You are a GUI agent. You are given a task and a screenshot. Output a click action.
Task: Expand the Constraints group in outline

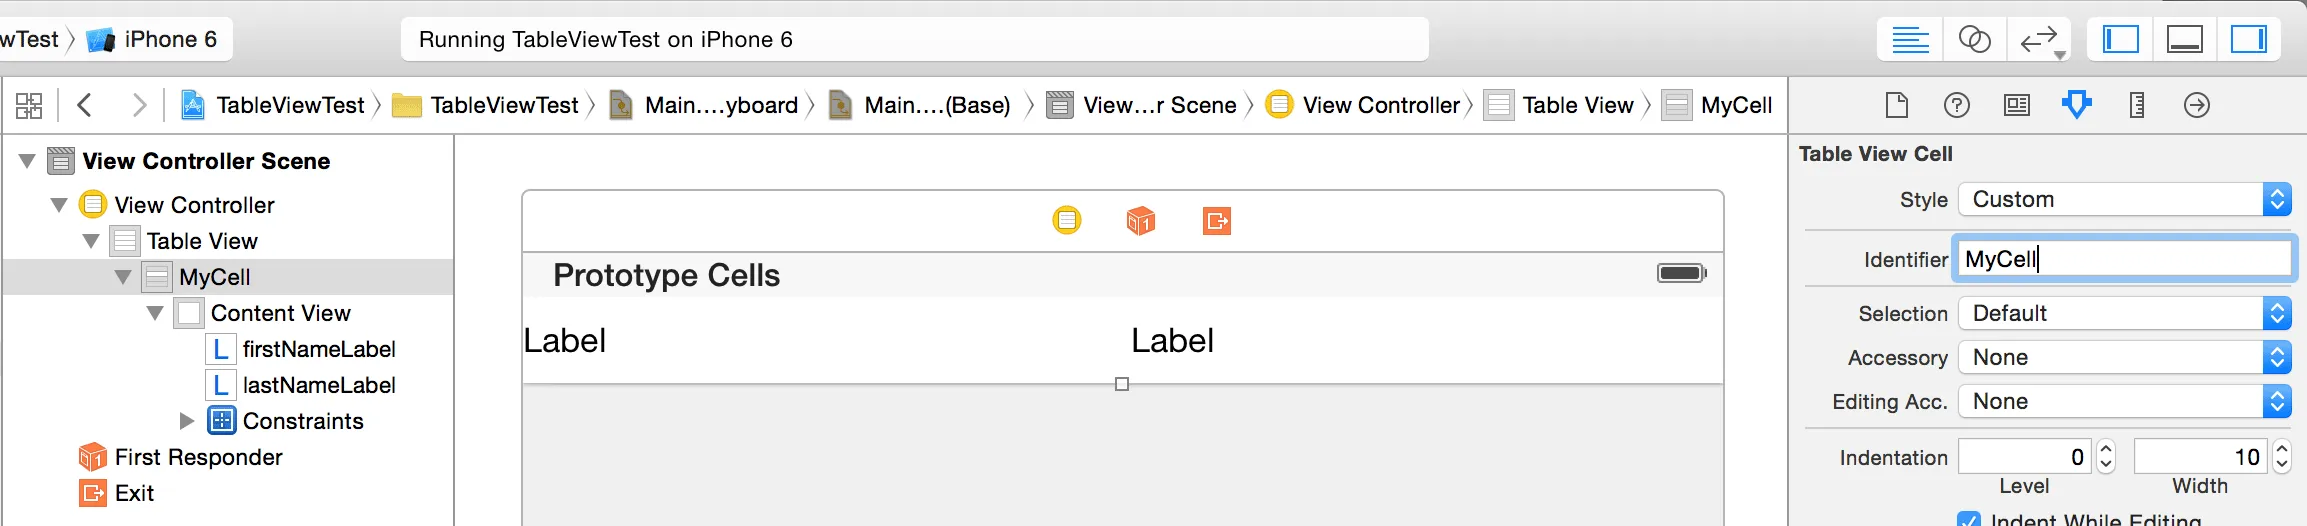186,421
